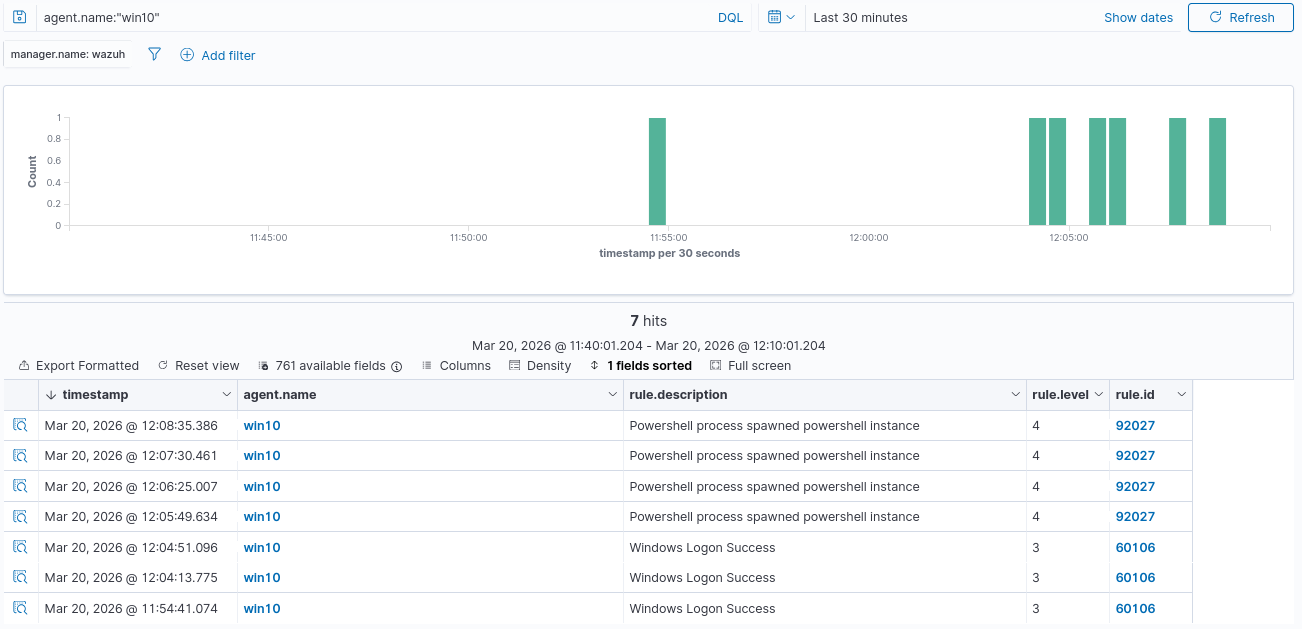Open rule 60106 link in 11:54:41.074 row
This screenshot has height=629, width=1302.
click(1135, 609)
